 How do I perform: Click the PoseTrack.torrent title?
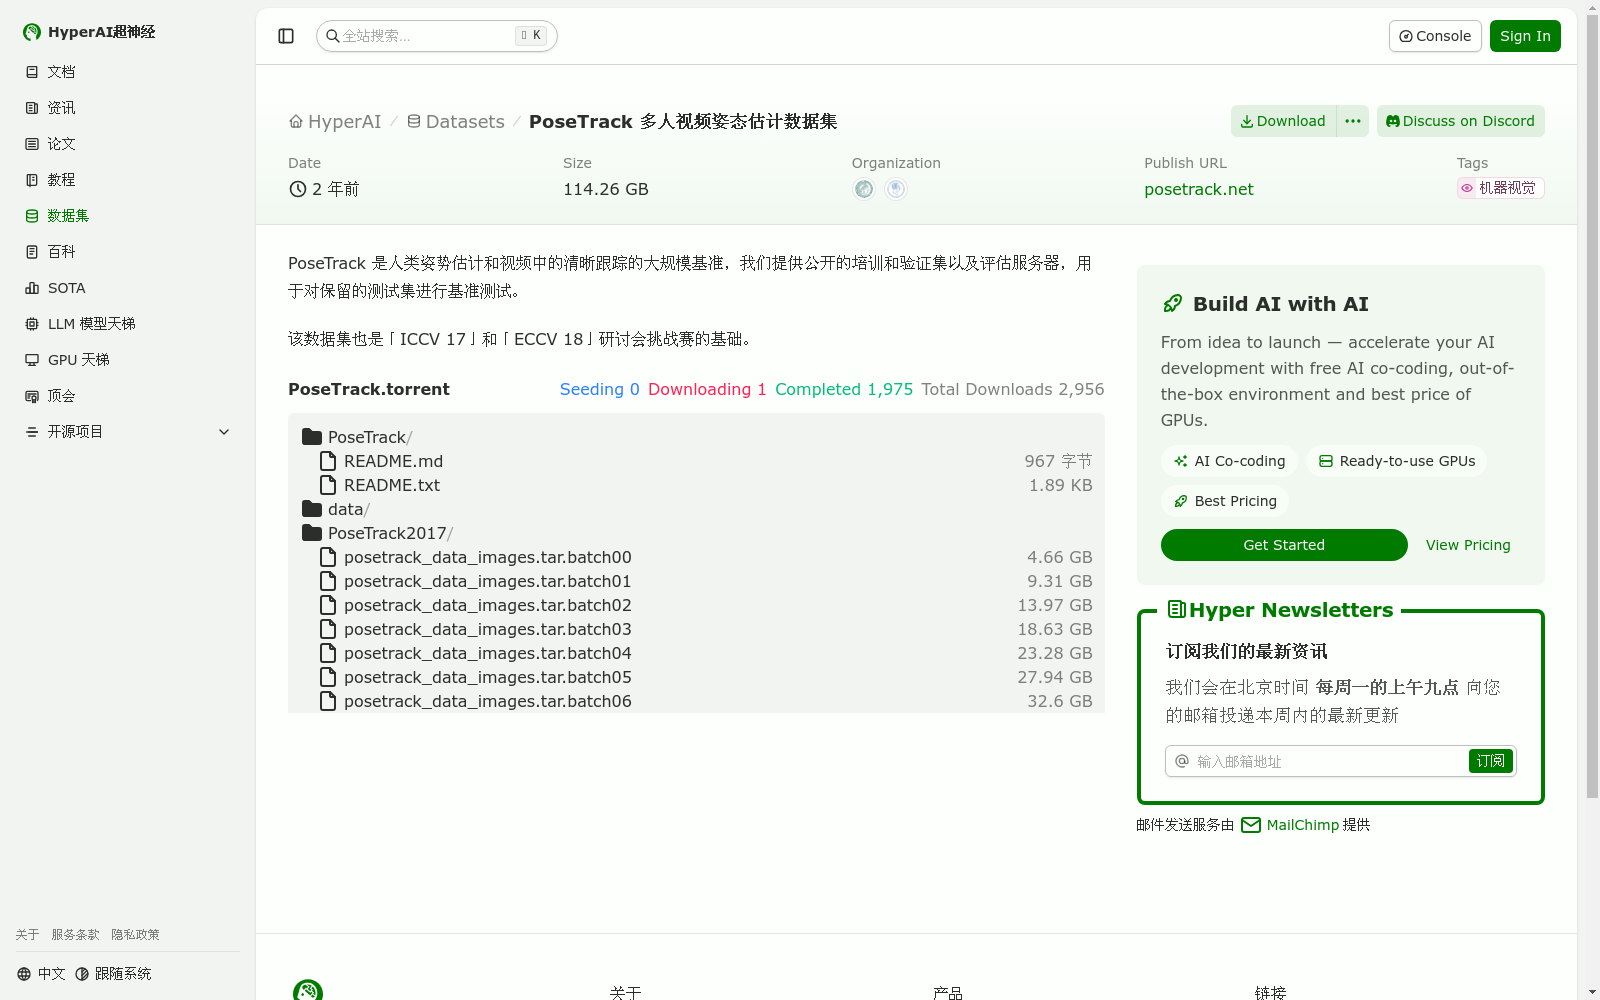(369, 390)
